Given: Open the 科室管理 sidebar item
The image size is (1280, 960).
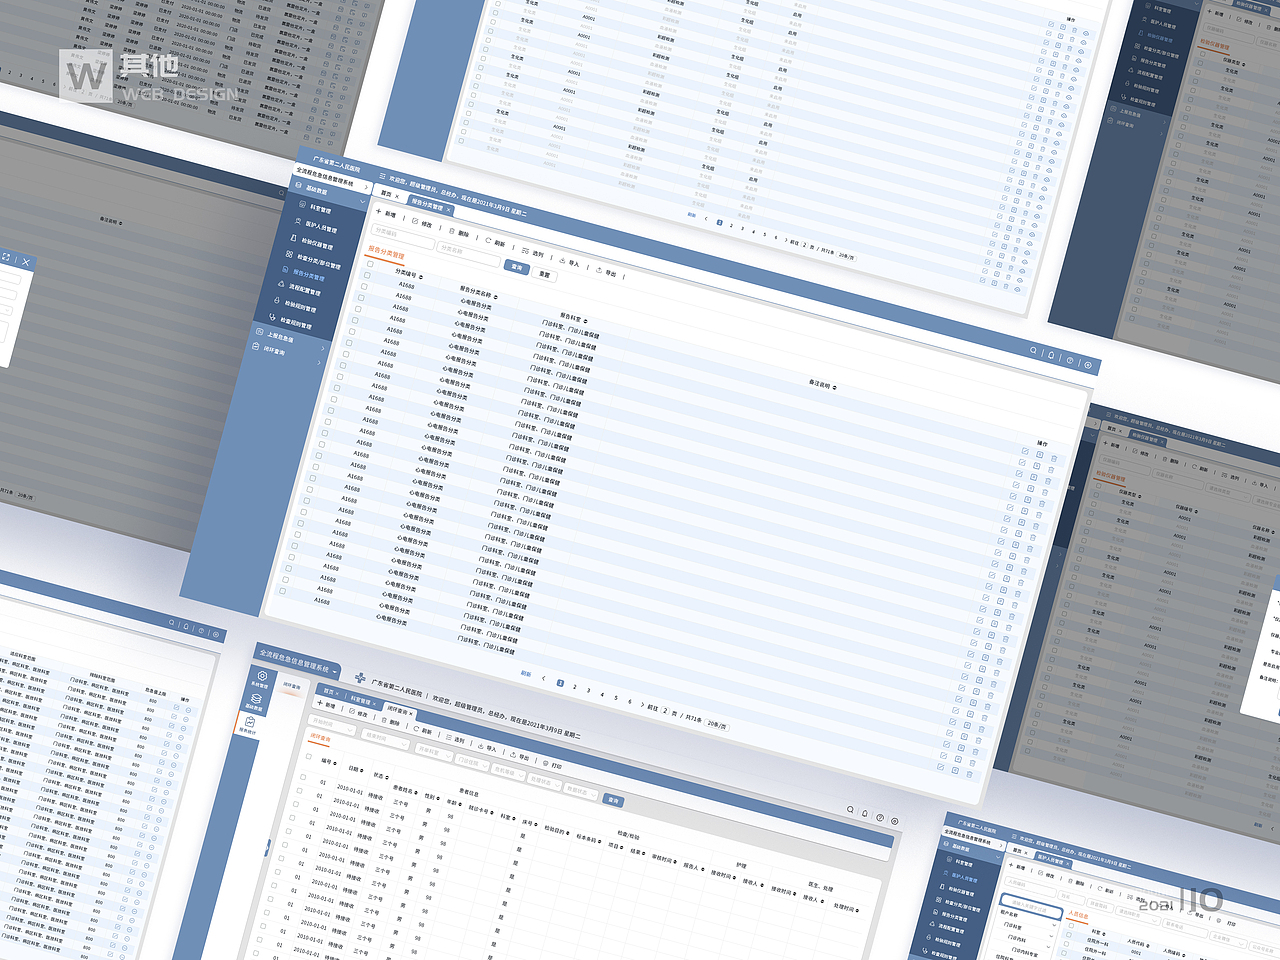Looking at the screenshot, I should 315,208.
